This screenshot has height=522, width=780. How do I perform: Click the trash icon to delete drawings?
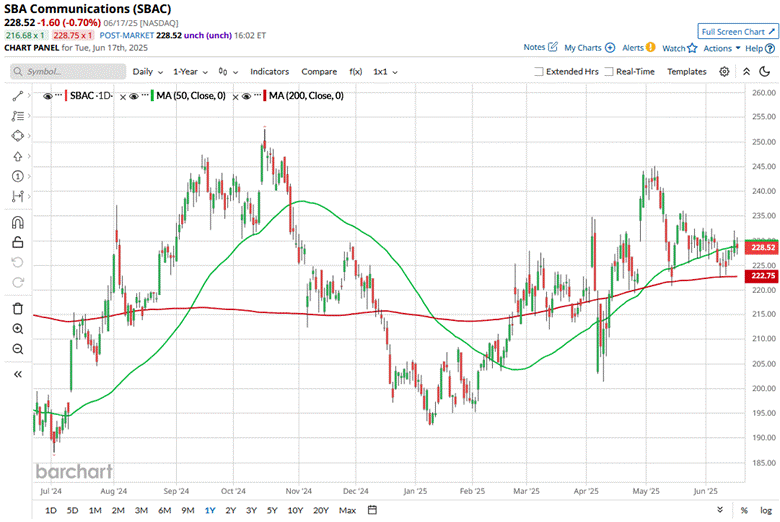[17, 306]
